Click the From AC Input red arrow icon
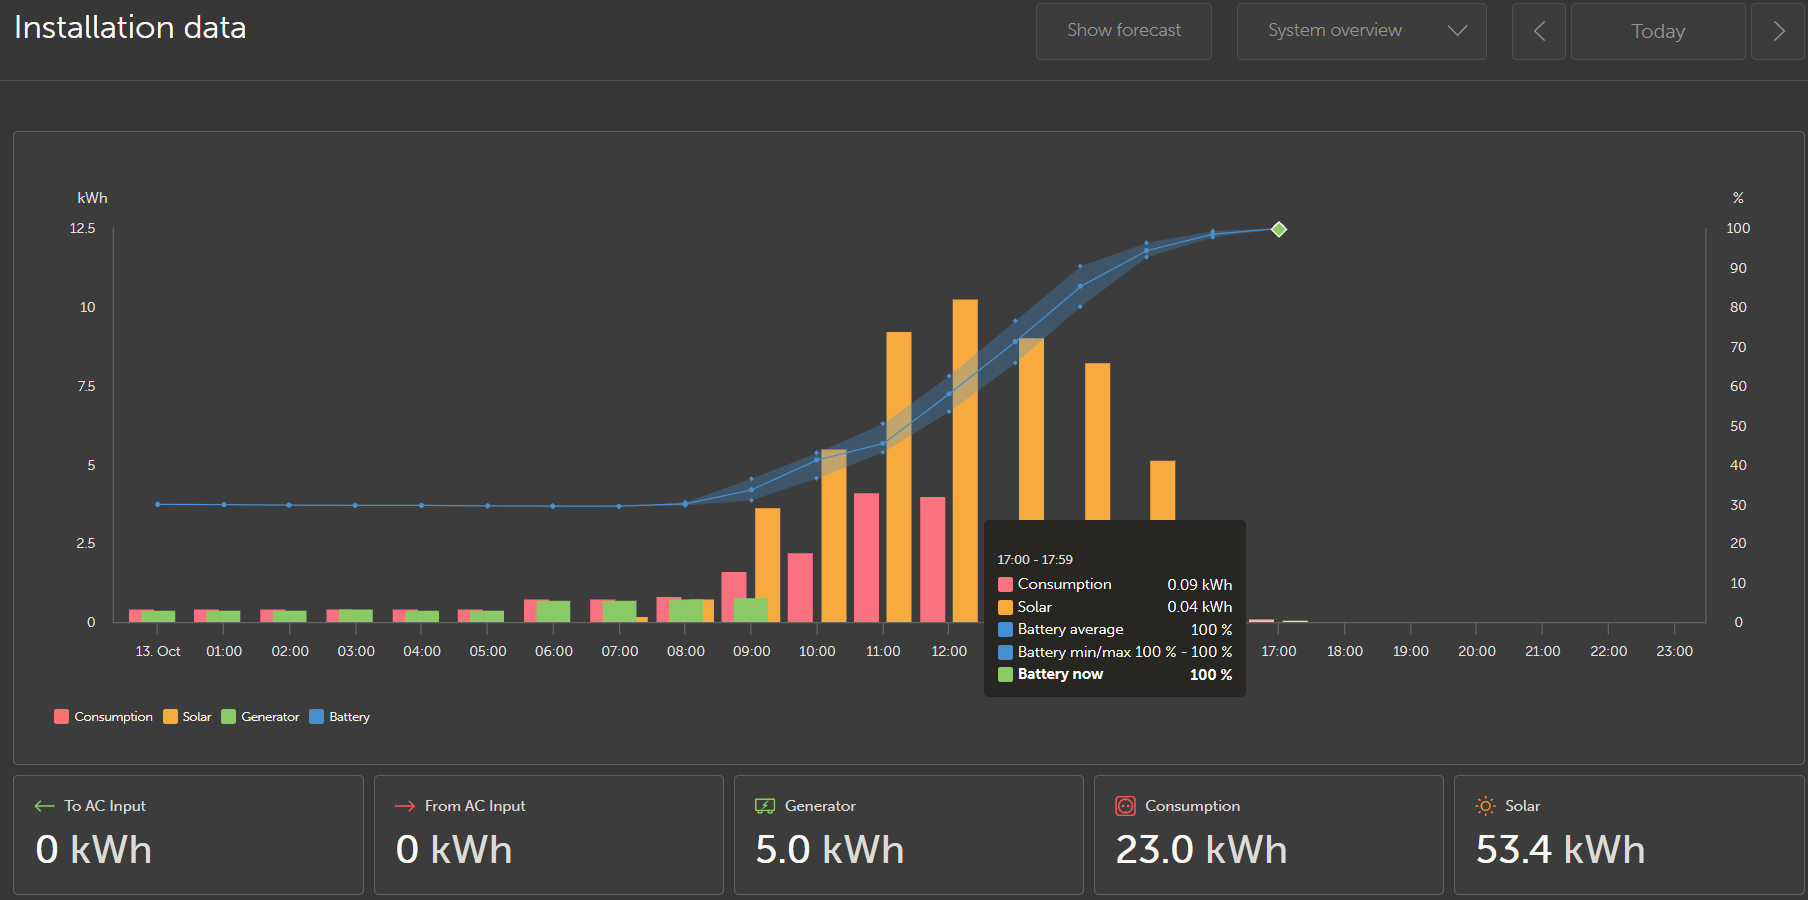 (x=405, y=806)
